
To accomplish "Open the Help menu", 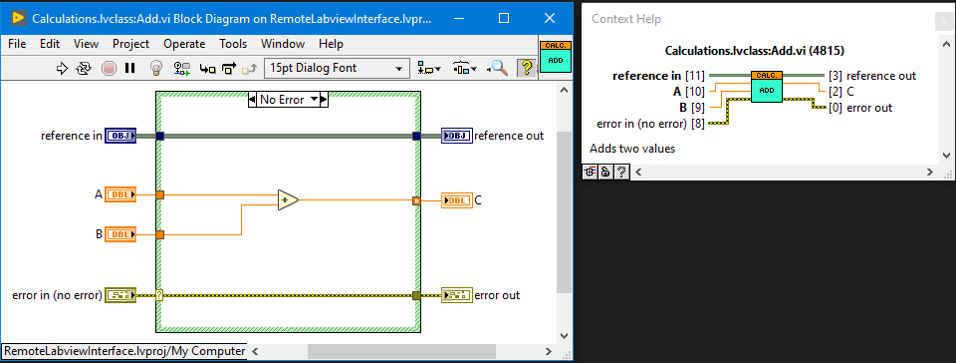I will click(x=331, y=44).
